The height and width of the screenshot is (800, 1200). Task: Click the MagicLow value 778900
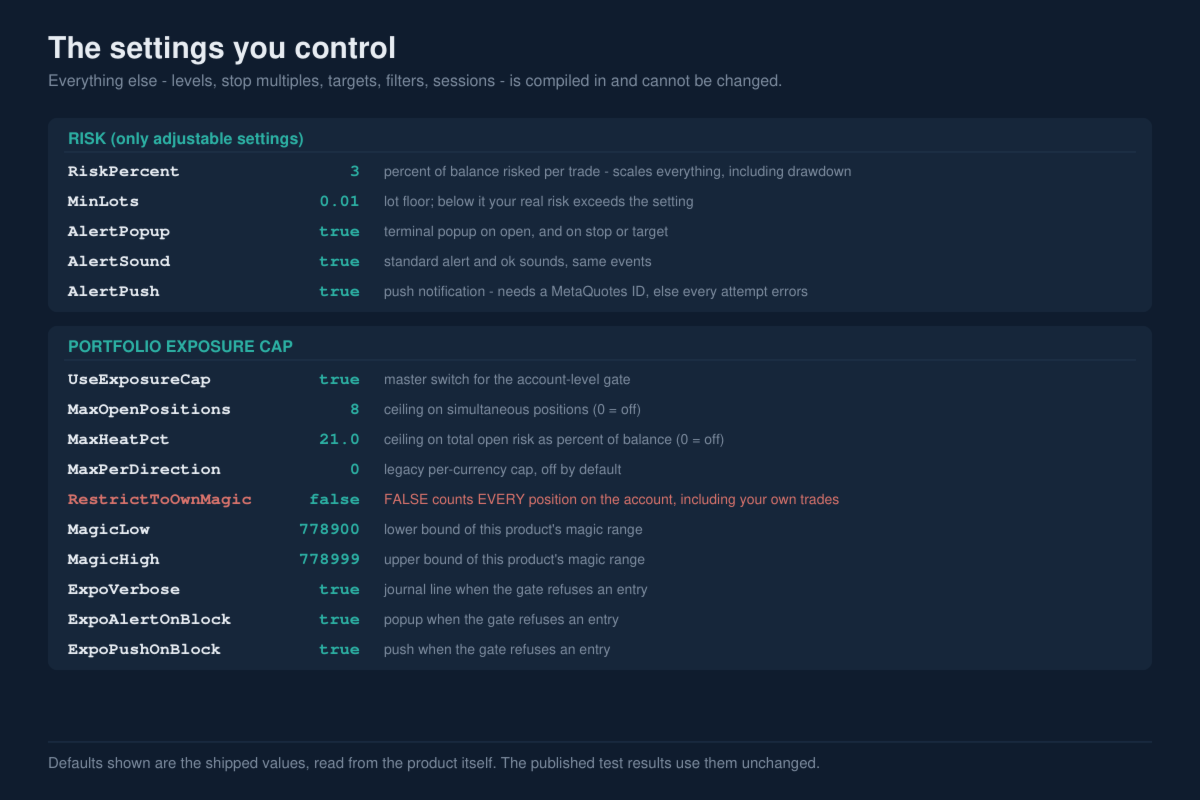coord(329,529)
